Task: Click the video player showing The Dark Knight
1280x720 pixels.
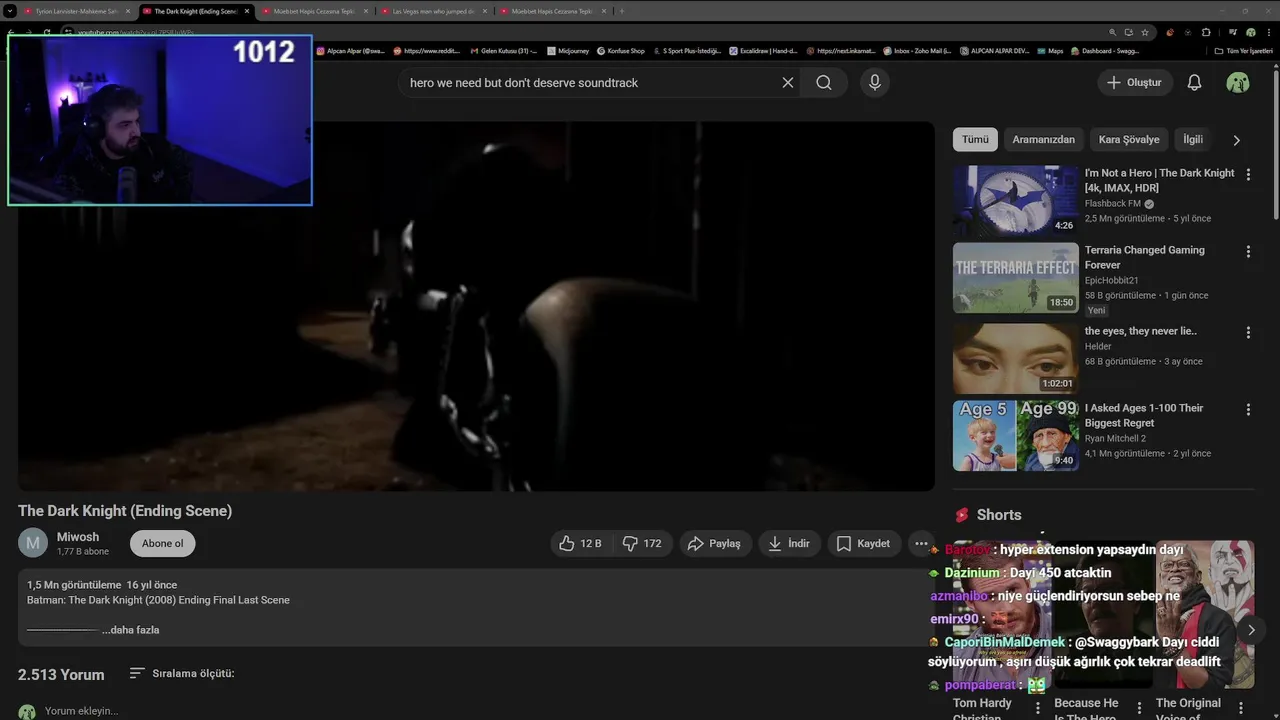Action: [476, 306]
